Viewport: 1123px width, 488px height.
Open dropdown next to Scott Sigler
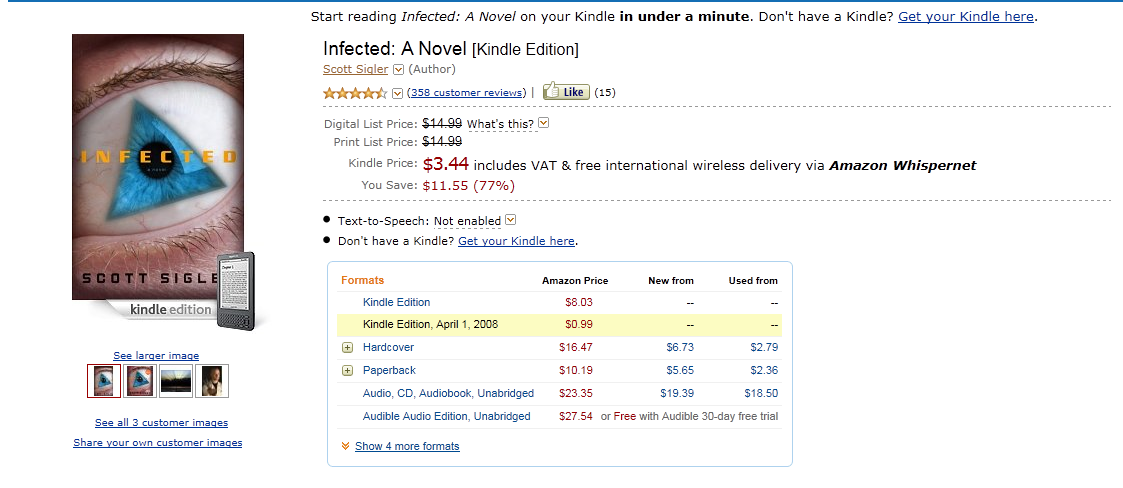tap(398, 70)
